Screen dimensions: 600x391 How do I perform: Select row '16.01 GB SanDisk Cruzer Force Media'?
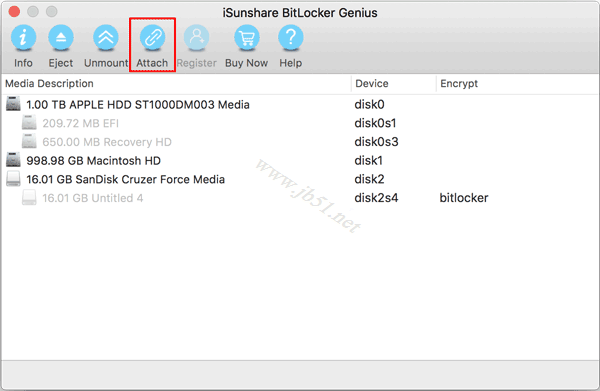[300, 179]
